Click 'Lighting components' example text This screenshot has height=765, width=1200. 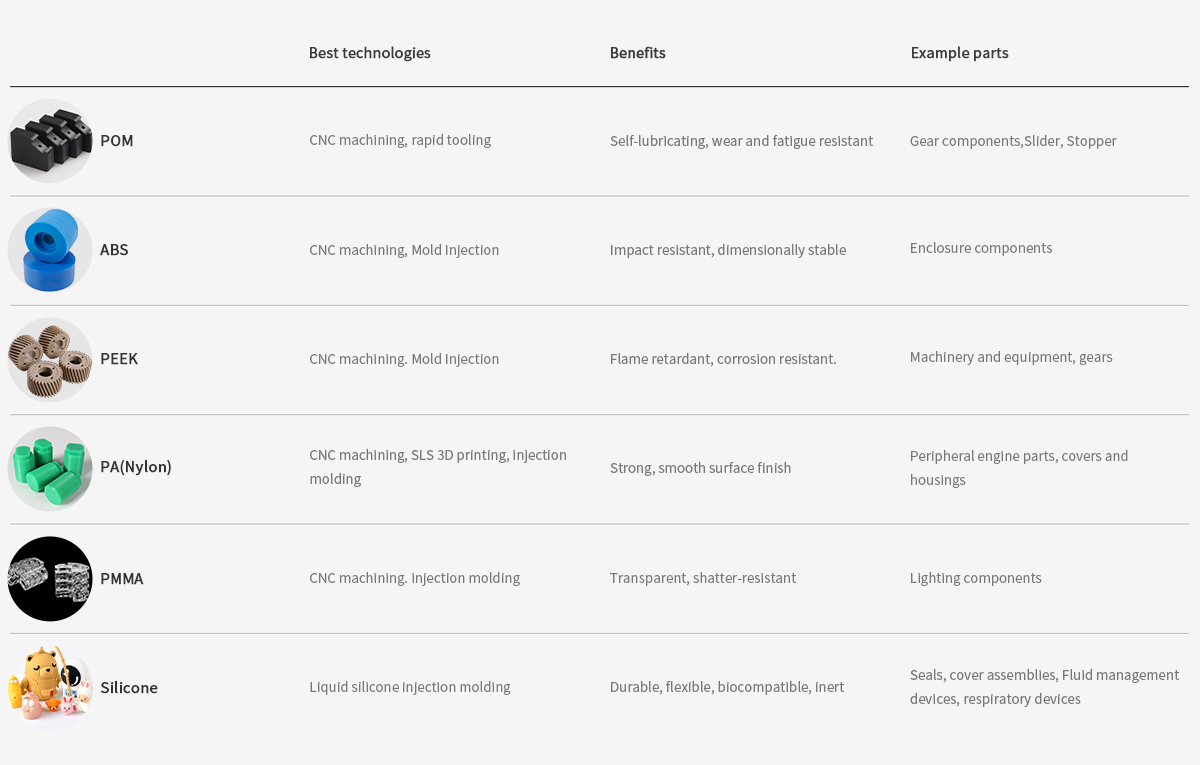pyautogui.click(x=976, y=578)
